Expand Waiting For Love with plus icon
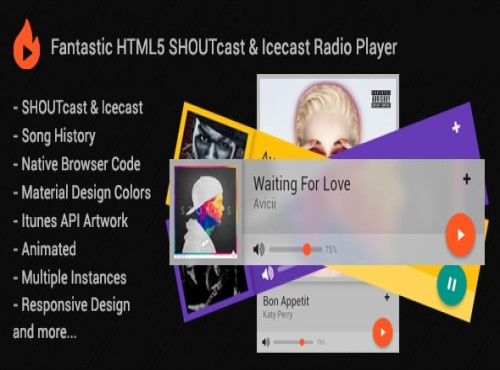The width and height of the screenshot is (500, 370). [467, 179]
